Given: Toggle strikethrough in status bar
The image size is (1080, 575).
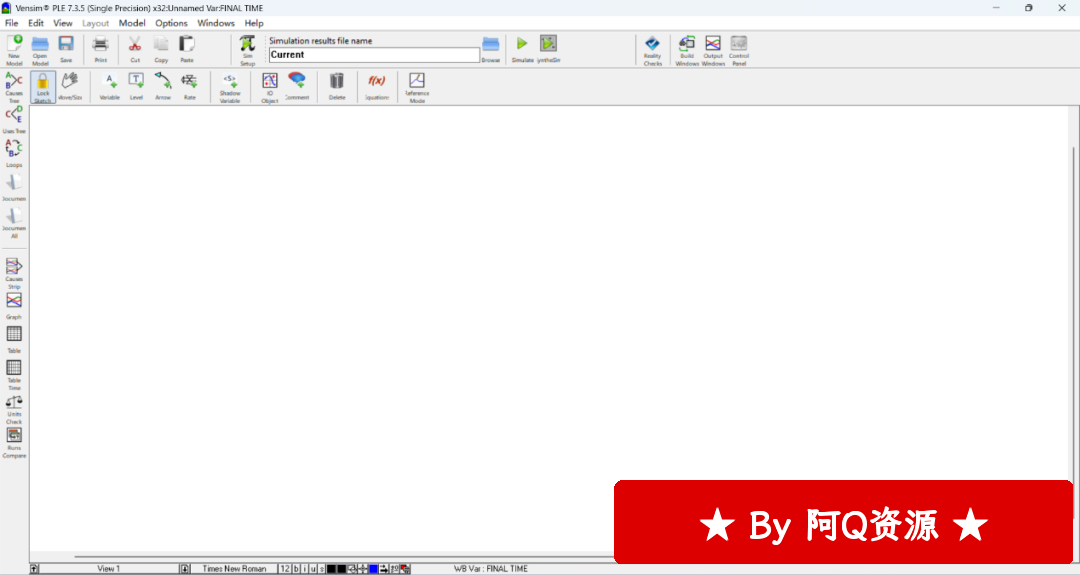Looking at the screenshot, I should (x=322, y=569).
